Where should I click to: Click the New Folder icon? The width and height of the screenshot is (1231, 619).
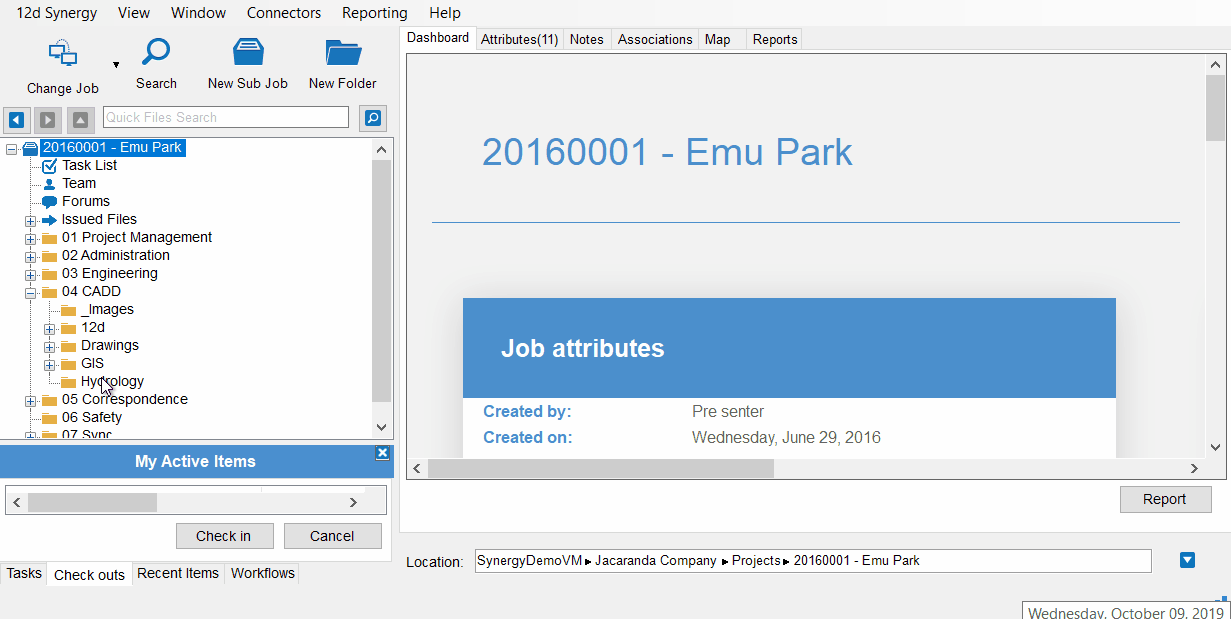click(342, 52)
